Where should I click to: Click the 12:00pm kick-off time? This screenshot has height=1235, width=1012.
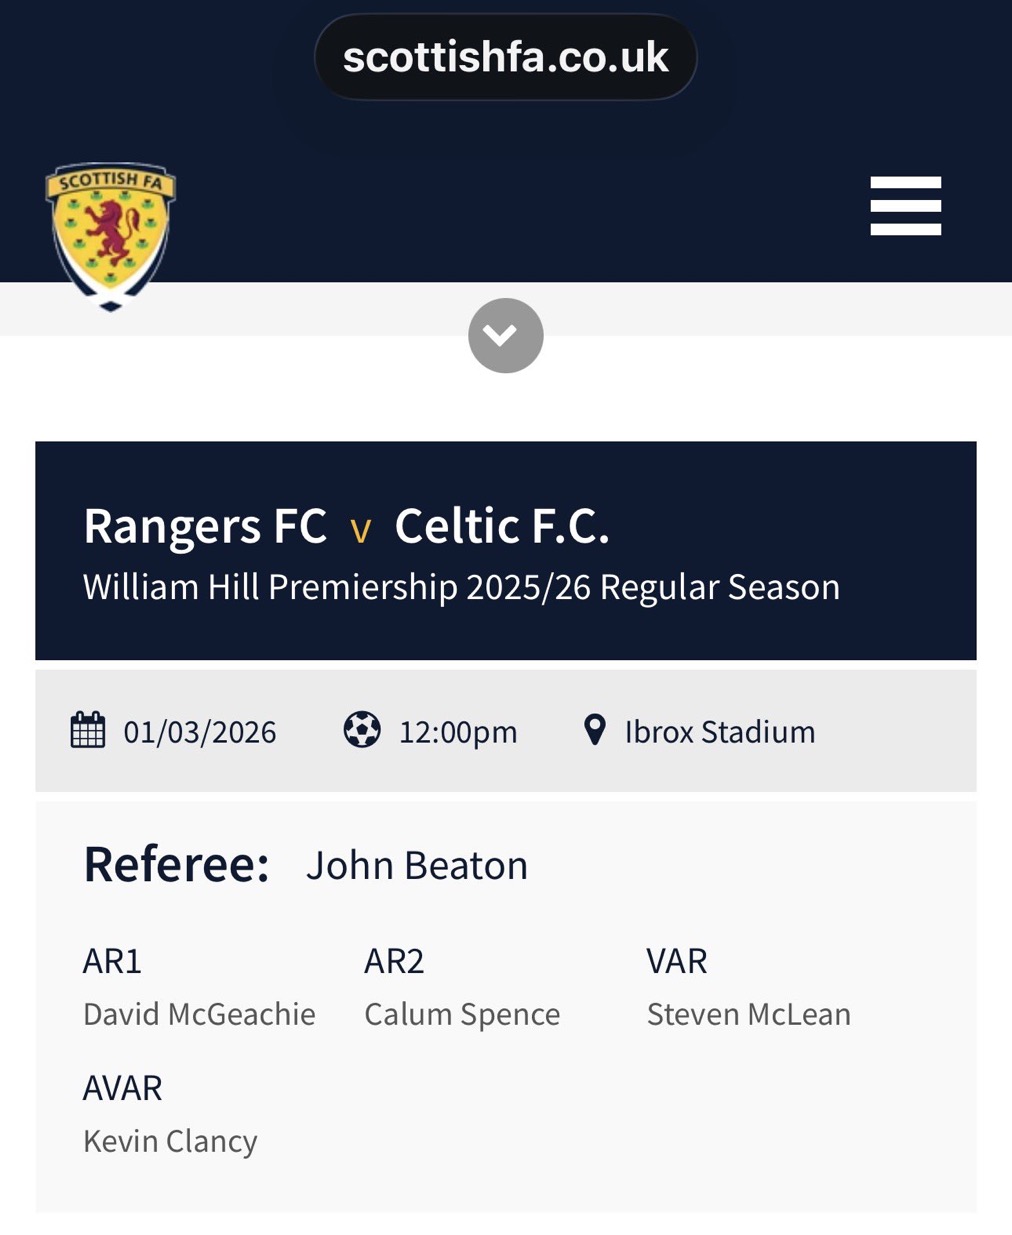pos(458,732)
